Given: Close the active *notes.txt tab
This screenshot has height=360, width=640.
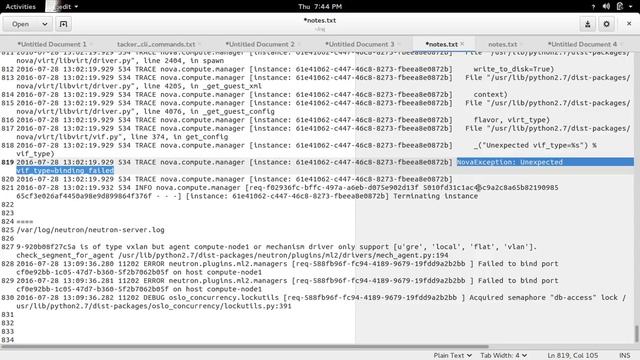Looking at the screenshot, I should click(x=462, y=44).
